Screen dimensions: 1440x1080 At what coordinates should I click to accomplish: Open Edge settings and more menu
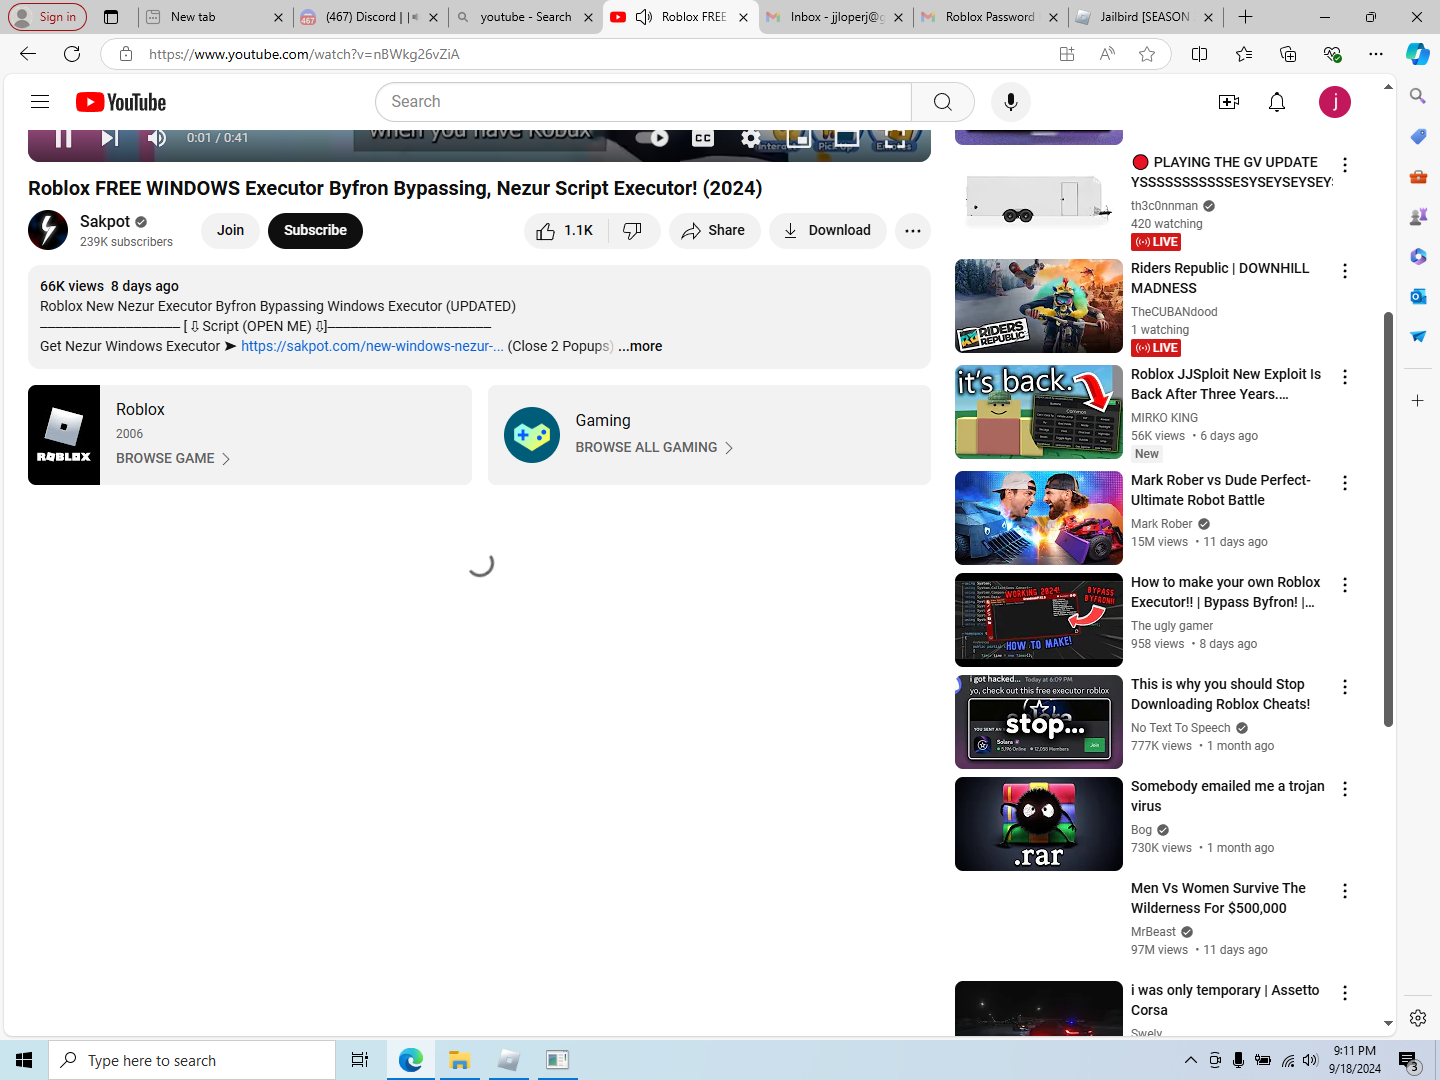pyautogui.click(x=1376, y=54)
